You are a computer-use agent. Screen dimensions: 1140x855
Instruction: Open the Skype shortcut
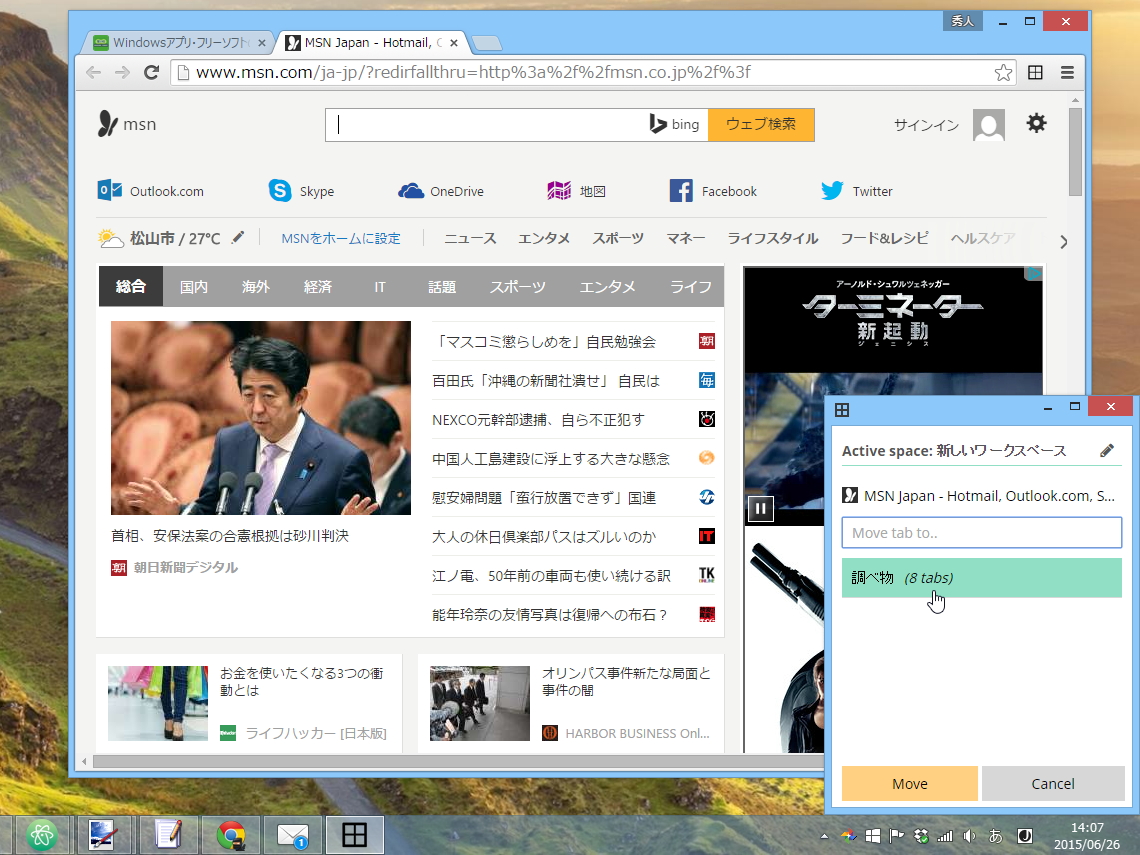tap(301, 190)
